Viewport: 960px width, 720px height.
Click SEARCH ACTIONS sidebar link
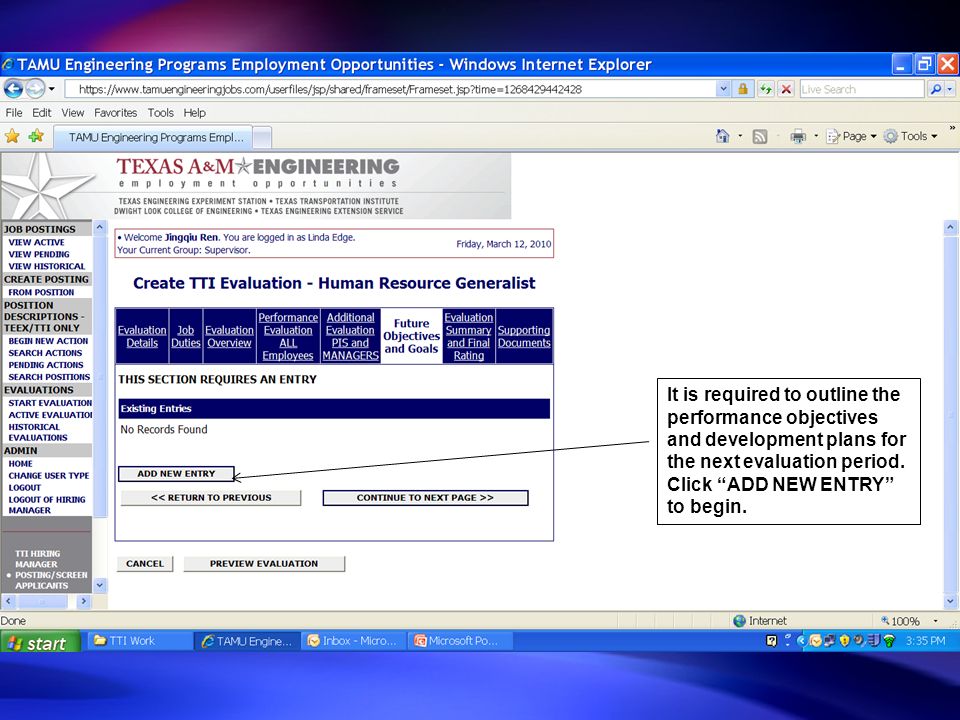[45, 353]
